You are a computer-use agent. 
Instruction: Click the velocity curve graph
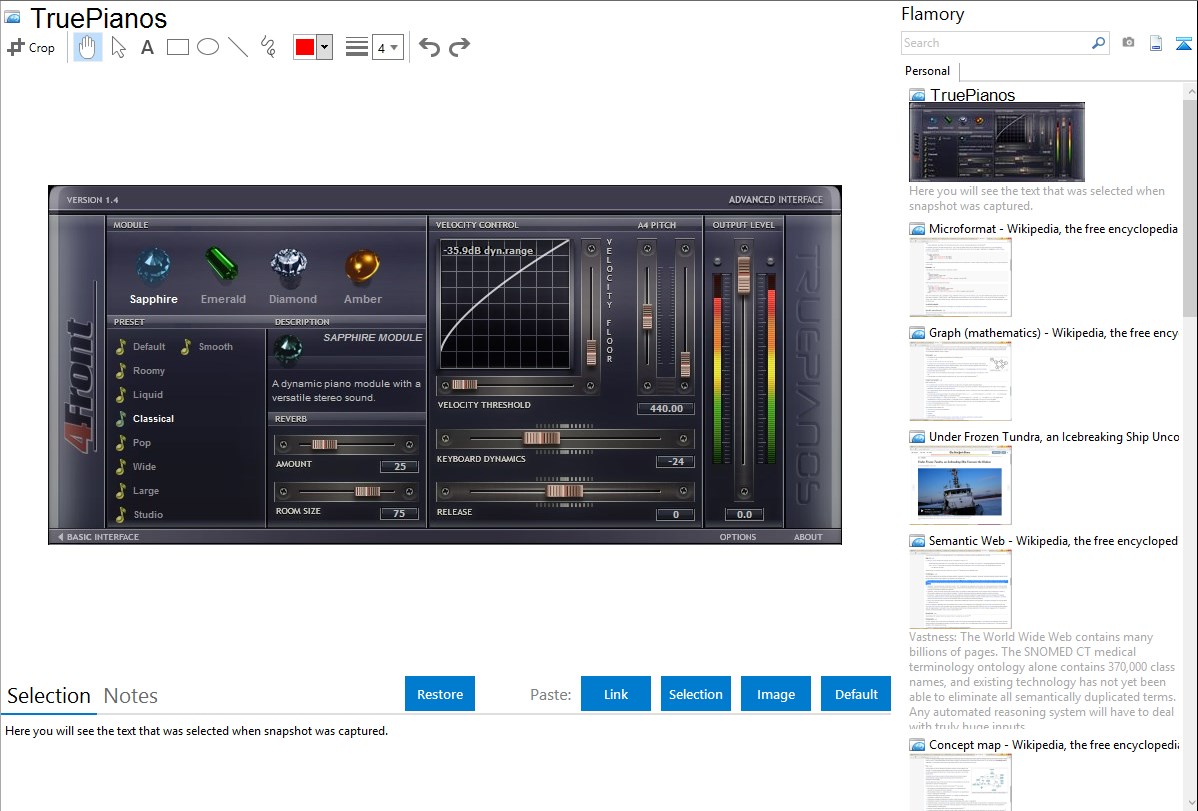[x=505, y=304]
